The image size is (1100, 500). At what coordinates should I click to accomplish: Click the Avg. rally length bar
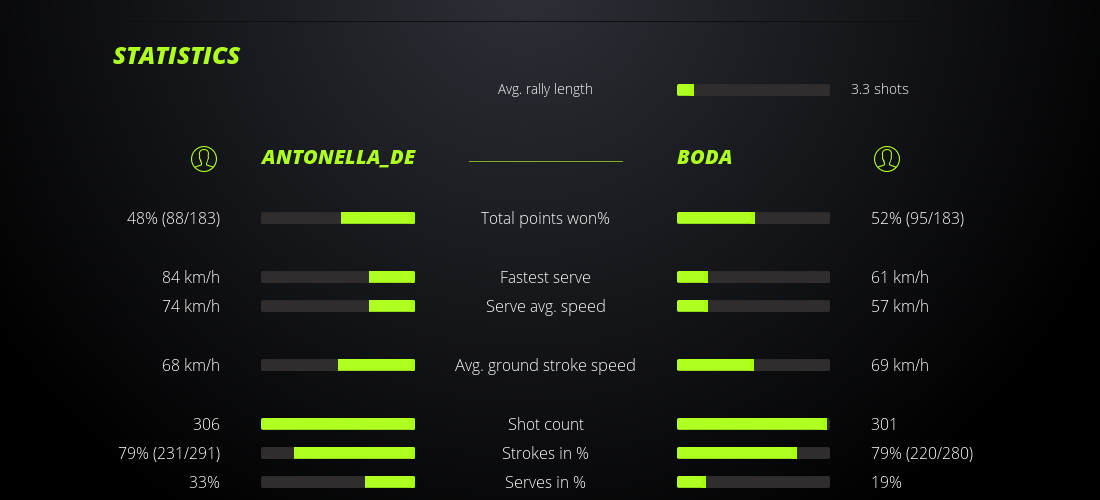click(x=753, y=90)
